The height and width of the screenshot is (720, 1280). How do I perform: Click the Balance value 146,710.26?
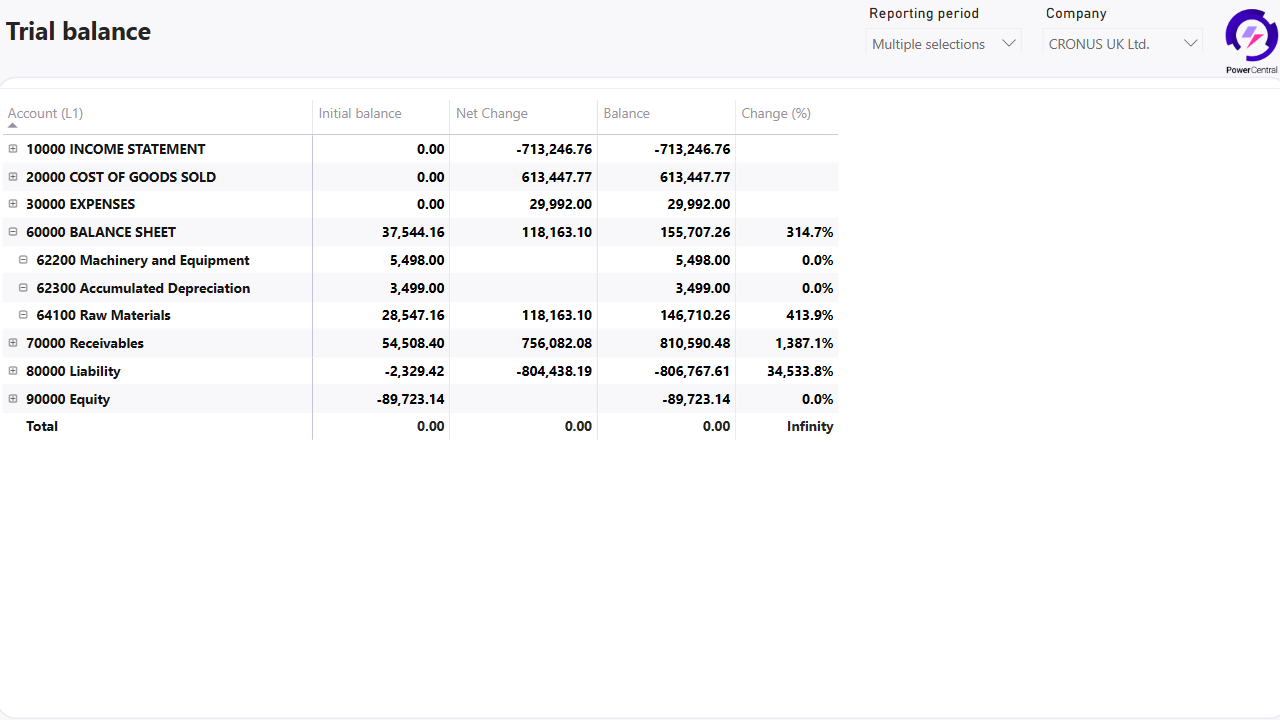[x=695, y=315]
